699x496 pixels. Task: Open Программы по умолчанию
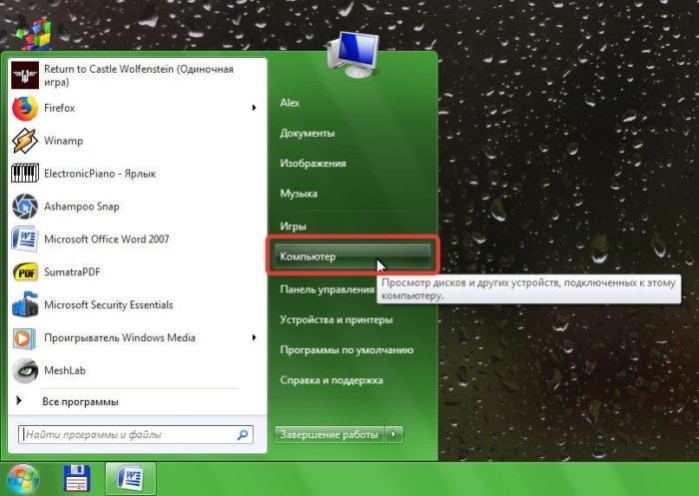(x=347, y=350)
